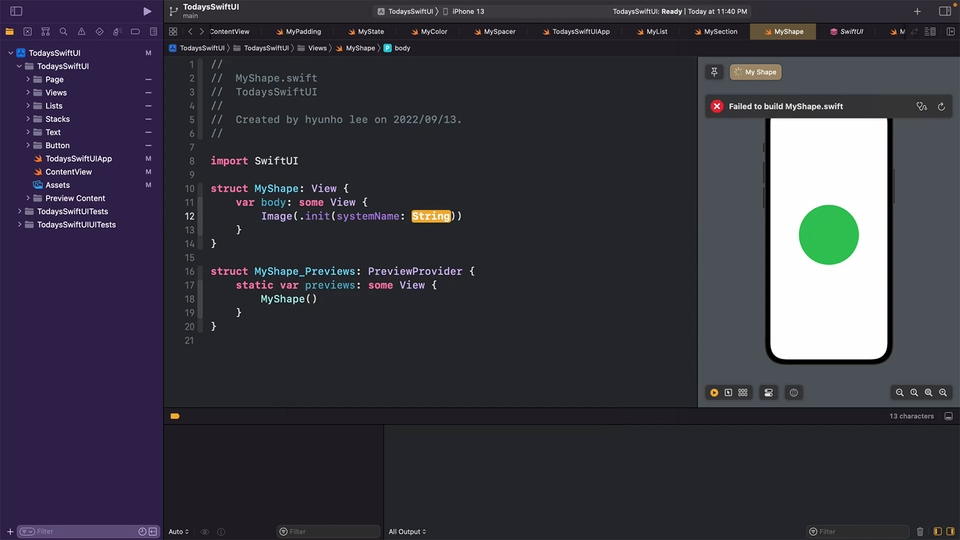Viewport: 960px width, 540px height.
Task: Open the Debug navigator
Action: point(117,31)
